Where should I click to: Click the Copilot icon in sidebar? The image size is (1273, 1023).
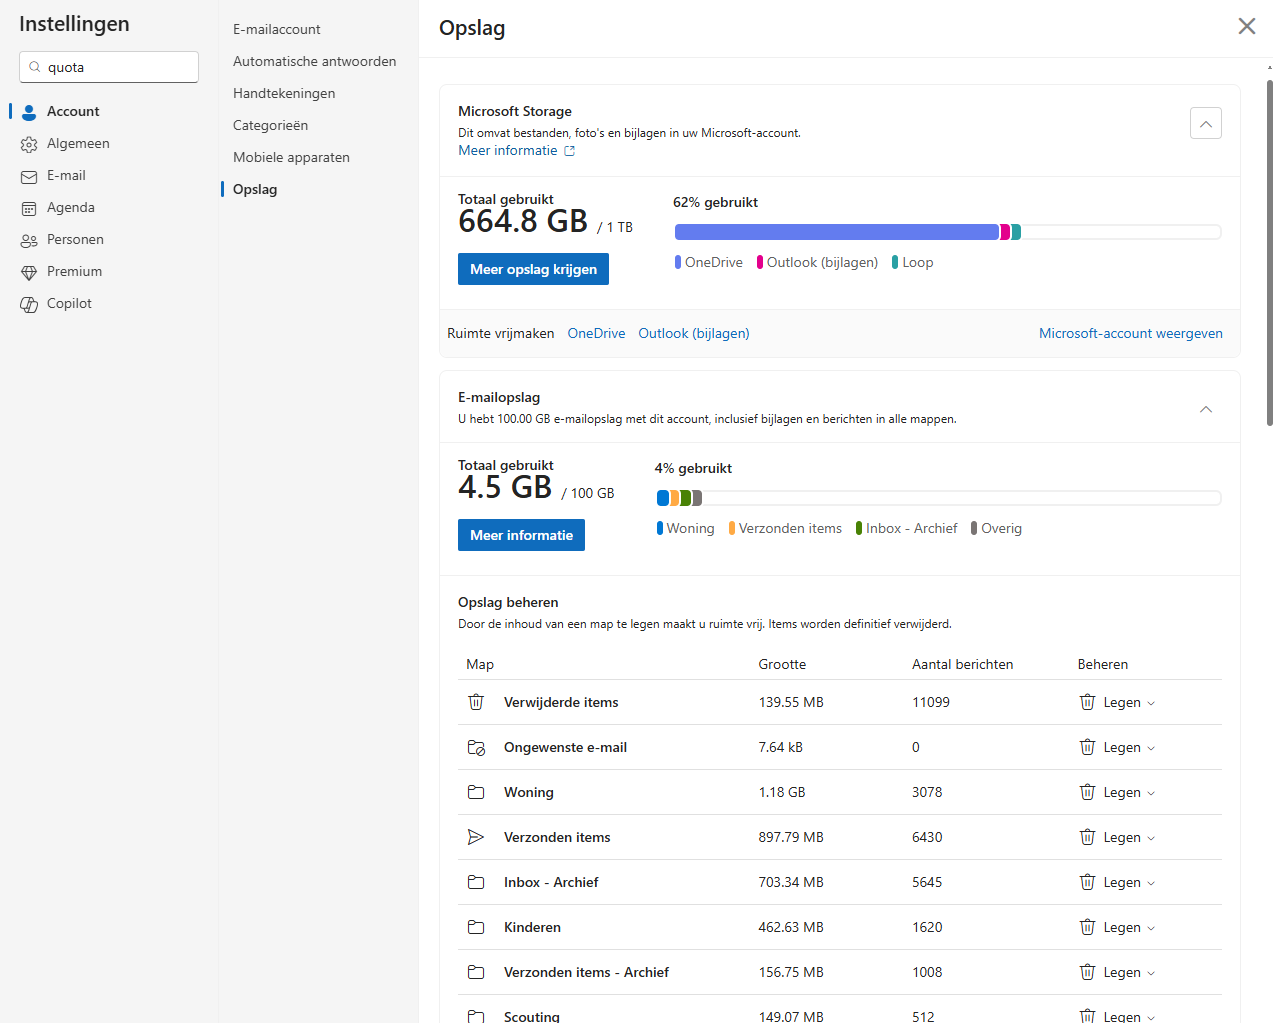(x=29, y=304)
